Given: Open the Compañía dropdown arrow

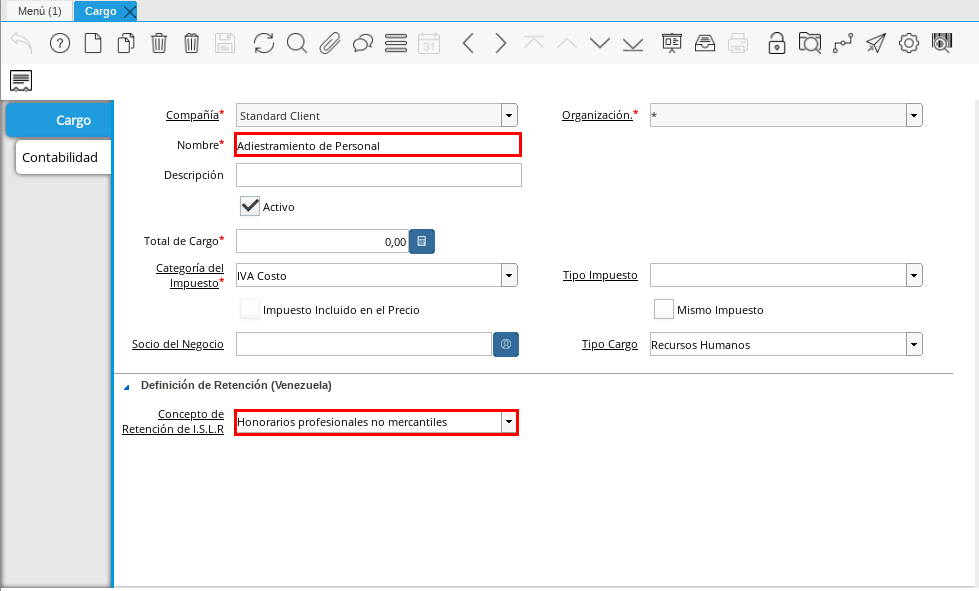Looking at the screenshot, I should (x=509, y=115).
